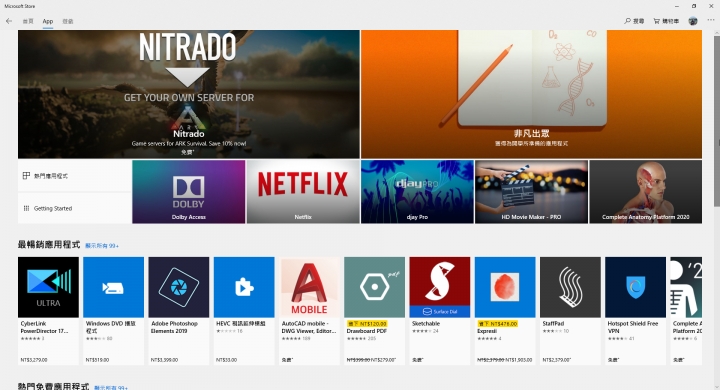The height and width of the screenshot is (390, 720).
Task: Open search with the magnifier icon
Action: click(x=634, y=21)
